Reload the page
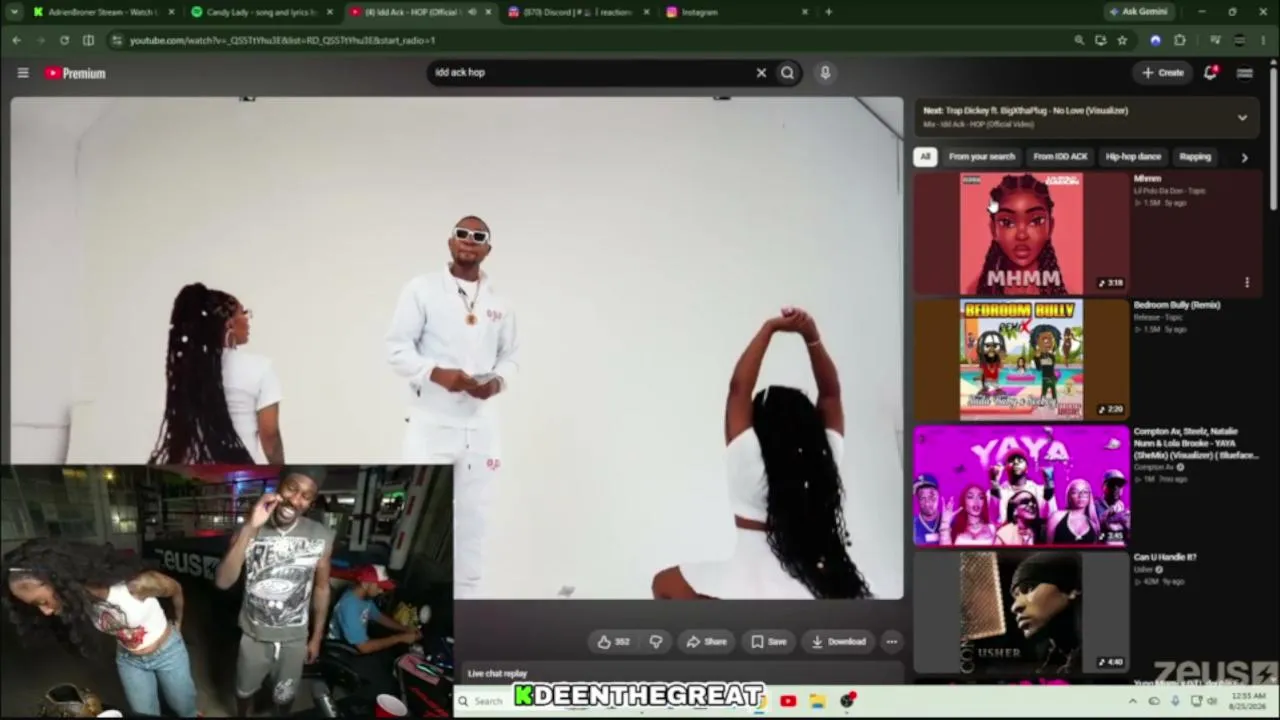This screenshot has height=720, width=1280. coord(64,40)
